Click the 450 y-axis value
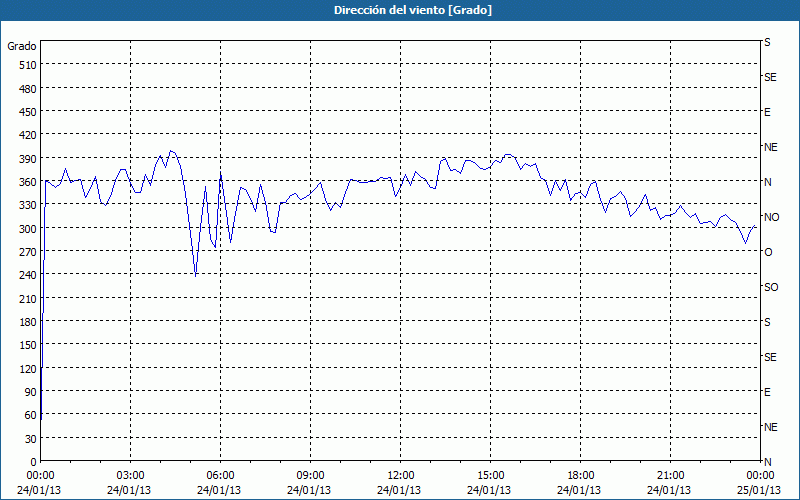The width and height of the screenshot is (800, 500). tap(28, 112)
